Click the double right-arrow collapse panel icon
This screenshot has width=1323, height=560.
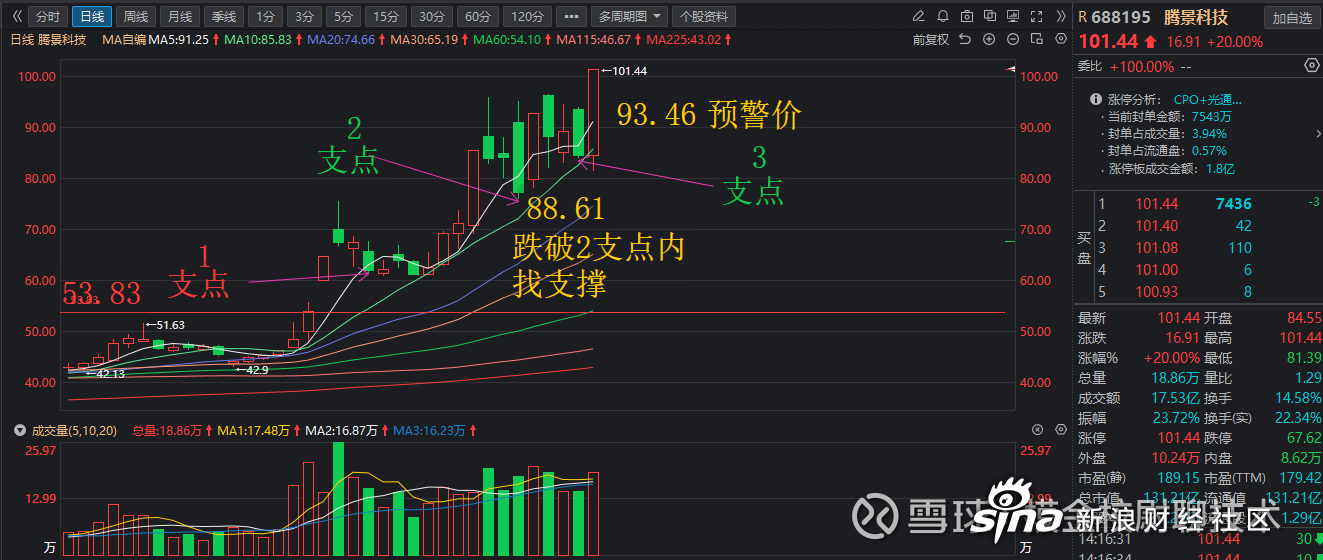point(1059,17)
